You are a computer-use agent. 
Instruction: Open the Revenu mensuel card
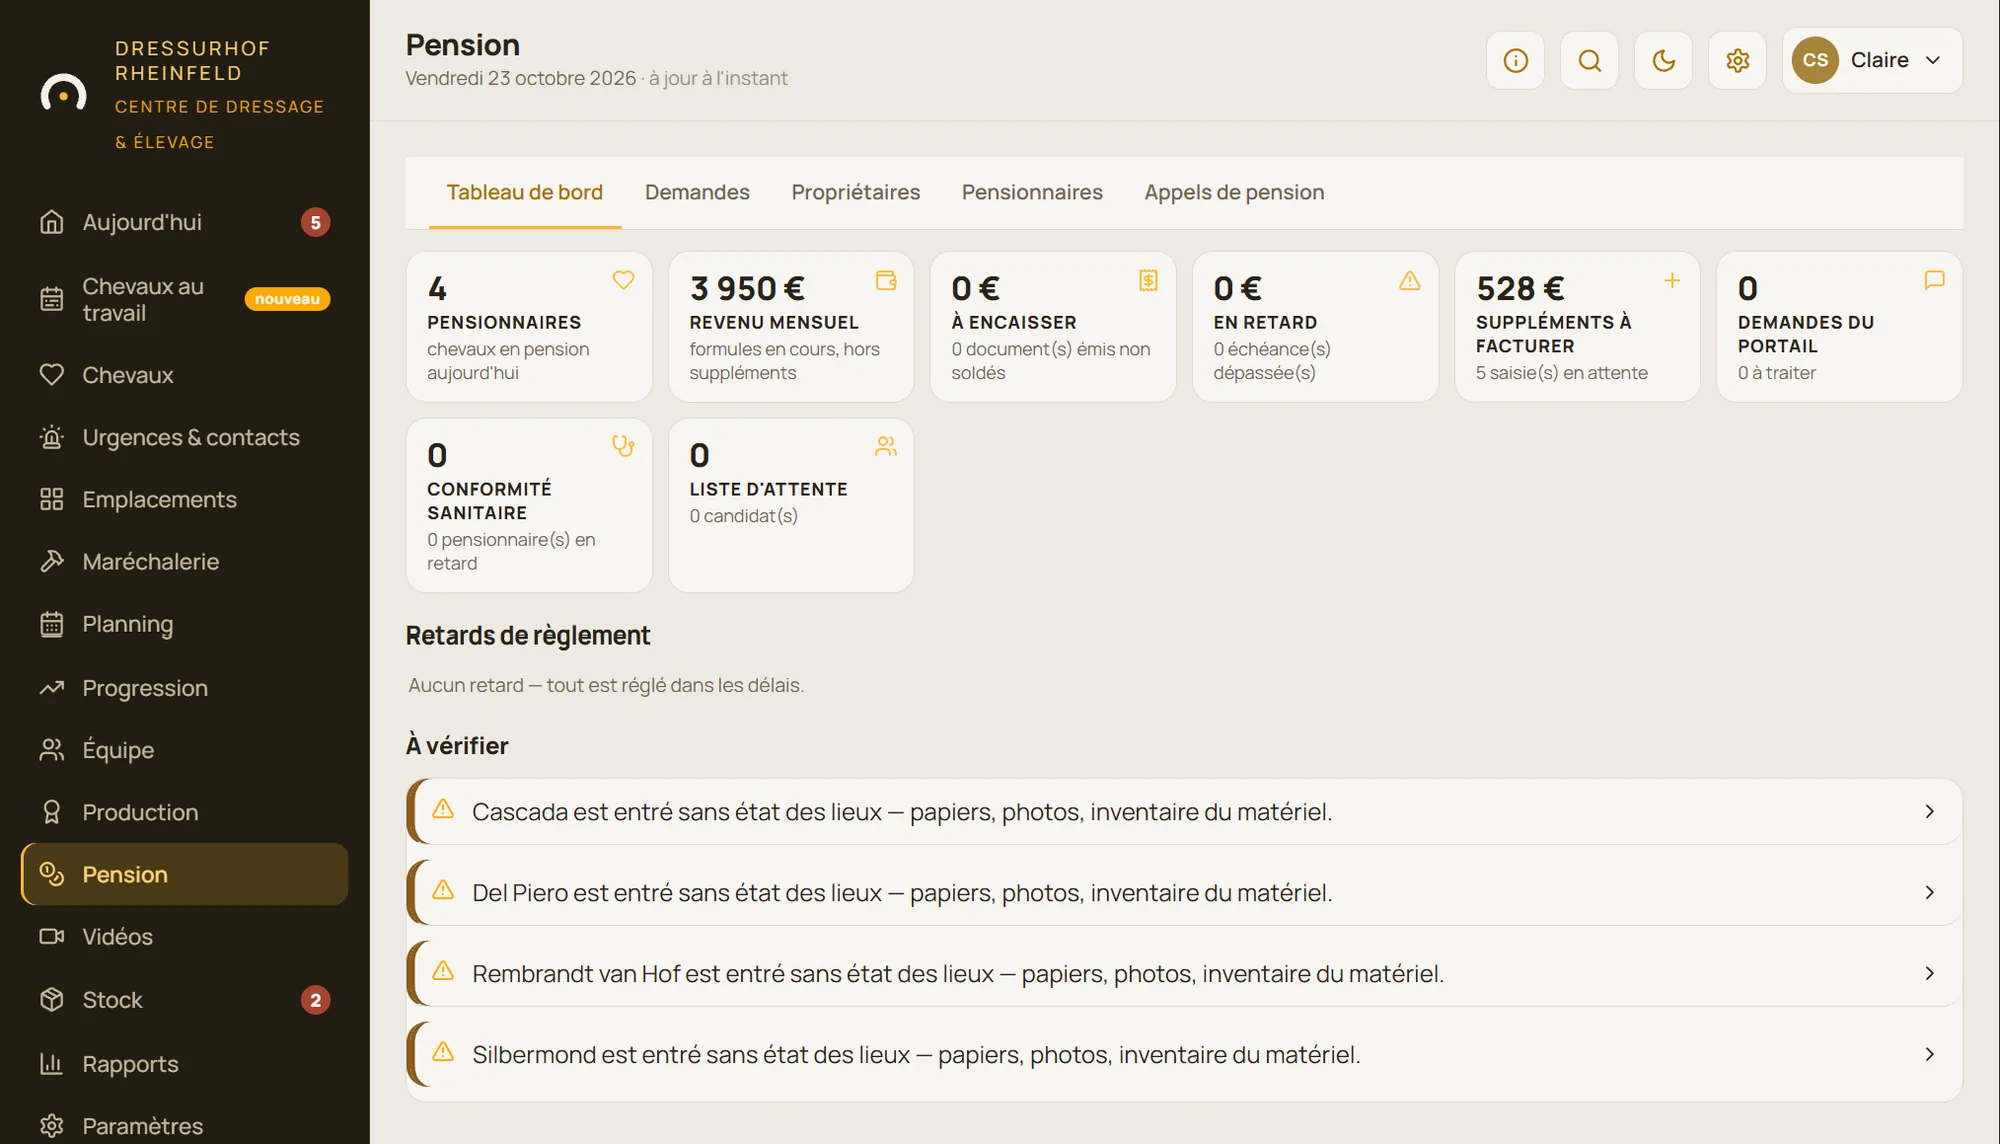[x=791, y=327]
